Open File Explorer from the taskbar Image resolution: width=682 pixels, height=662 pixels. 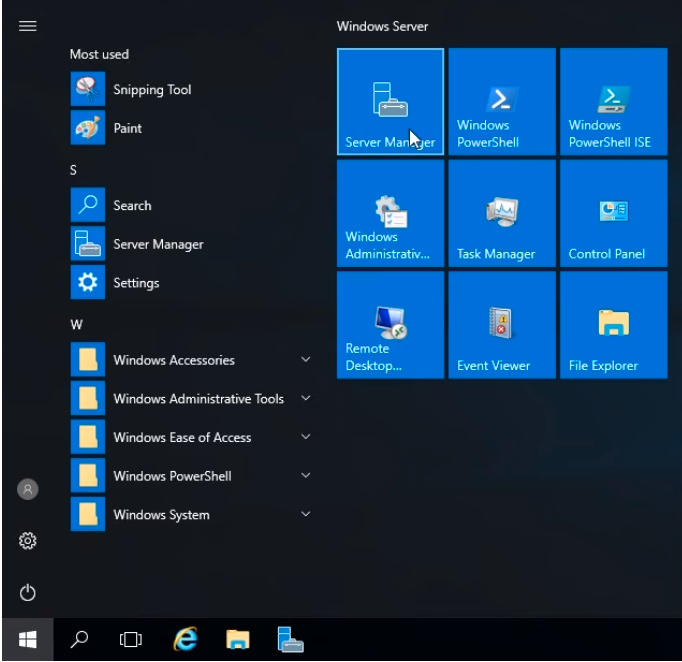tap(237, 639)
